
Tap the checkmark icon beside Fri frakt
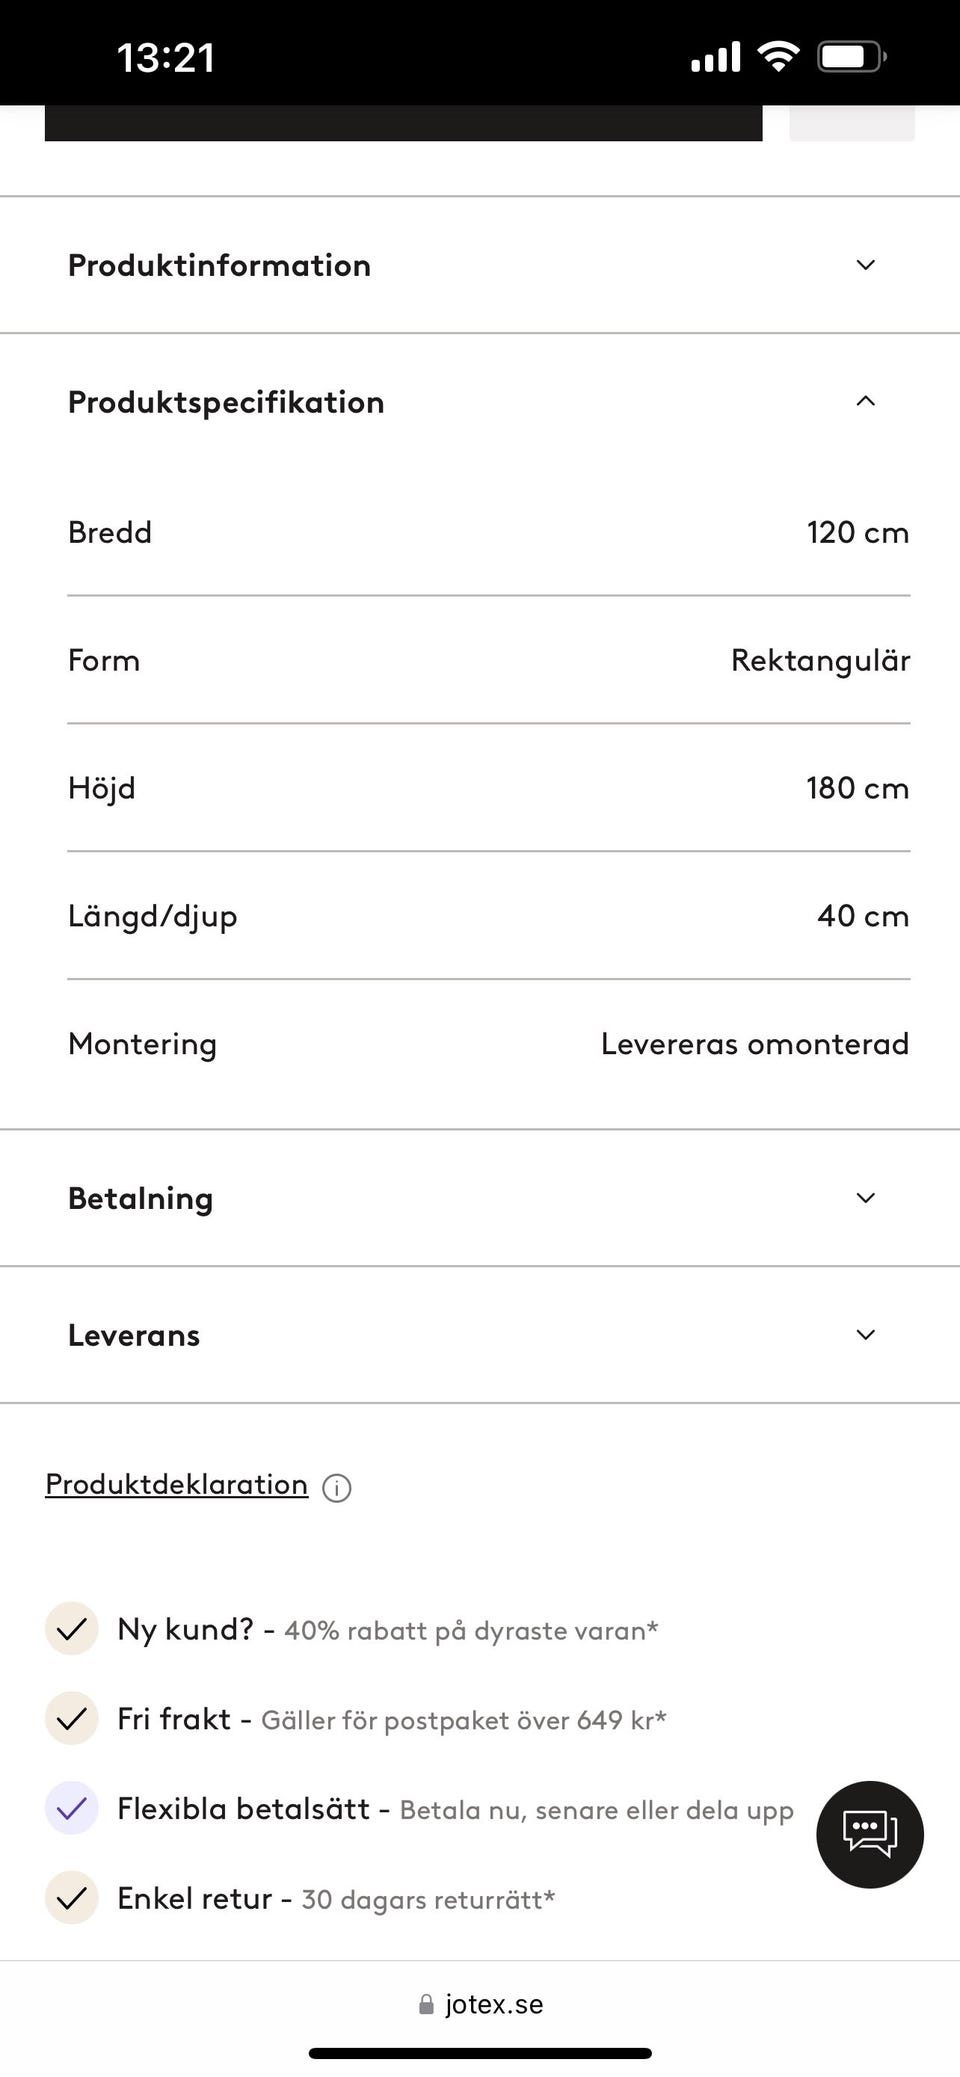pyautogui.click(x=71, y=1719)
